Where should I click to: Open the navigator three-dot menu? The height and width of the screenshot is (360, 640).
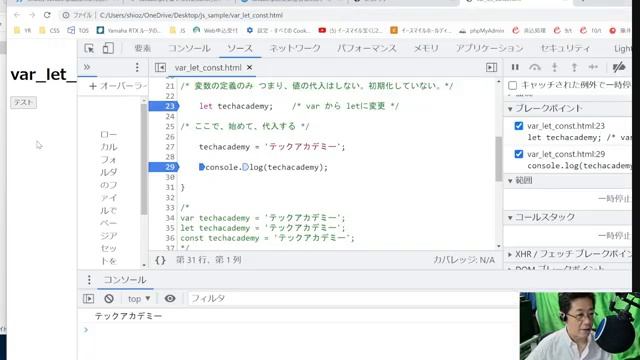pyautogui.click(x=137, y=67)
